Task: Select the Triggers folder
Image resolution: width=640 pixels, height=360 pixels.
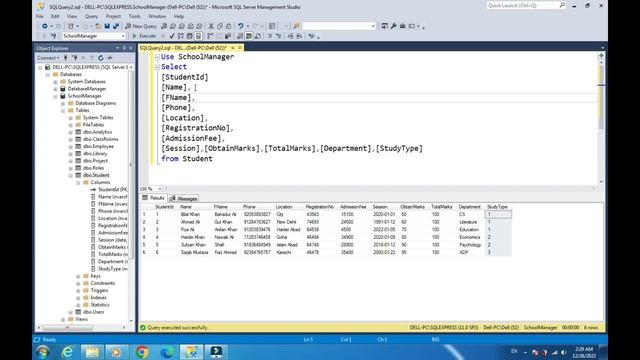Action: point(99,291)
